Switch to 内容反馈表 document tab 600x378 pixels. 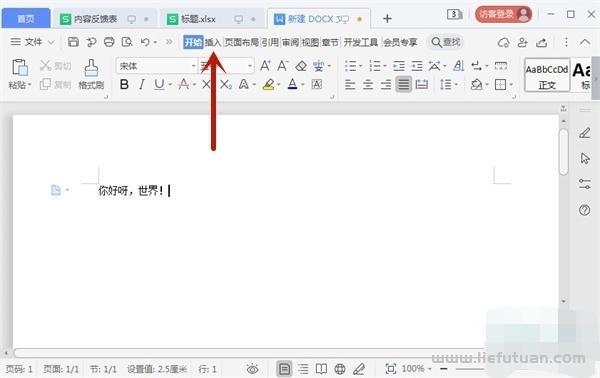(96, 19)
